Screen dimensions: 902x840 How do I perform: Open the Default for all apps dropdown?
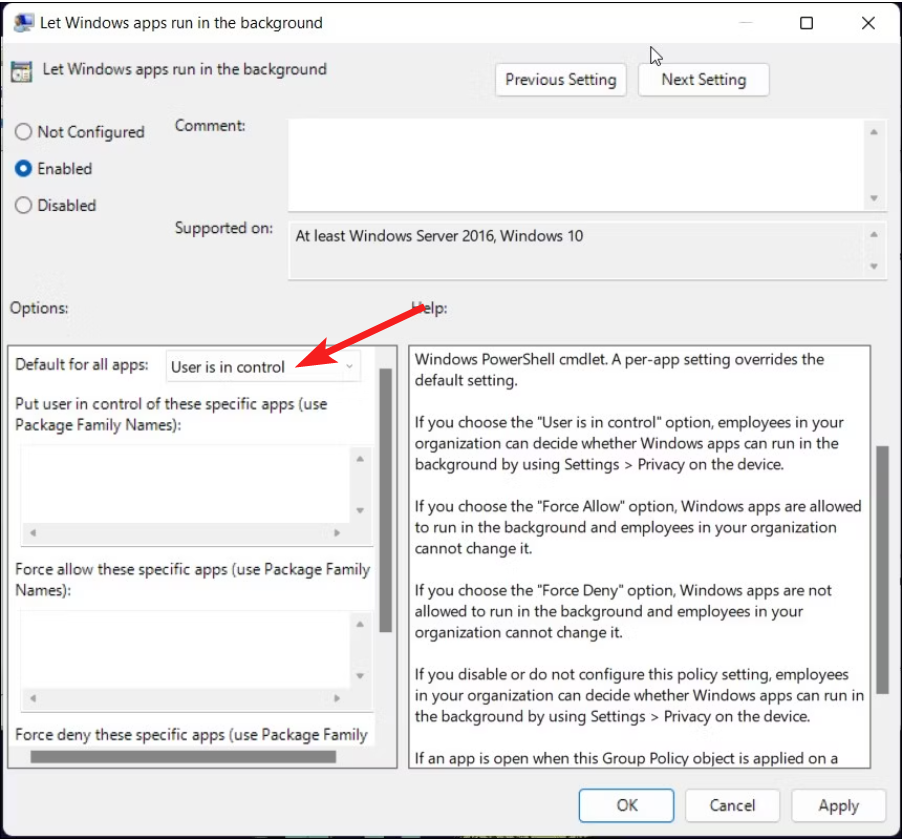coord(263,366)
